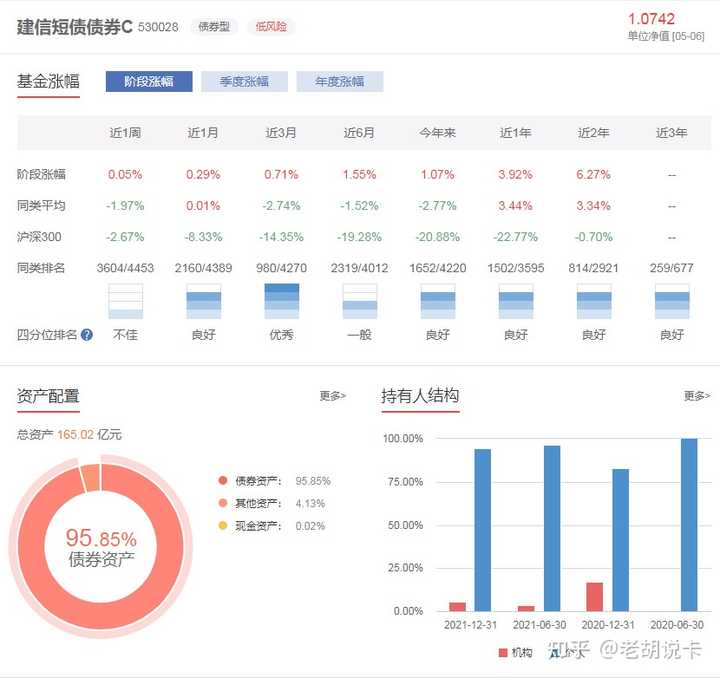Viewport: 720px width, 678px height.
Task: Click the 沪深300 row label
Action: click(x=39, y=237)
